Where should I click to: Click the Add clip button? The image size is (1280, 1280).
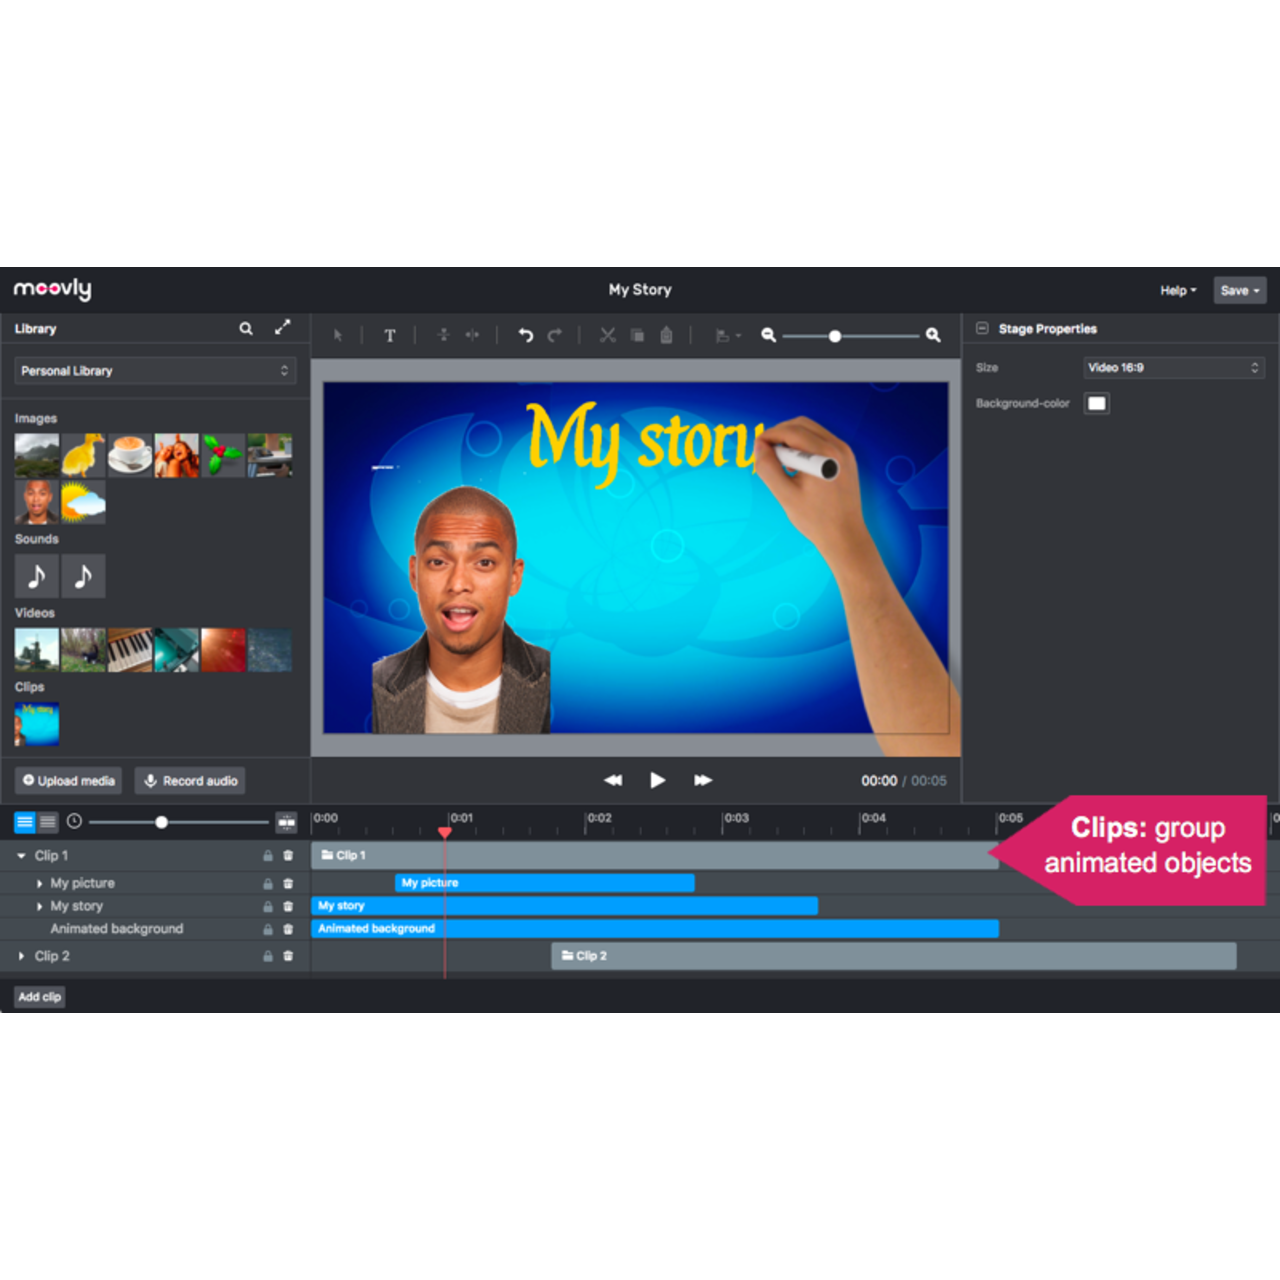pos(39,996)
